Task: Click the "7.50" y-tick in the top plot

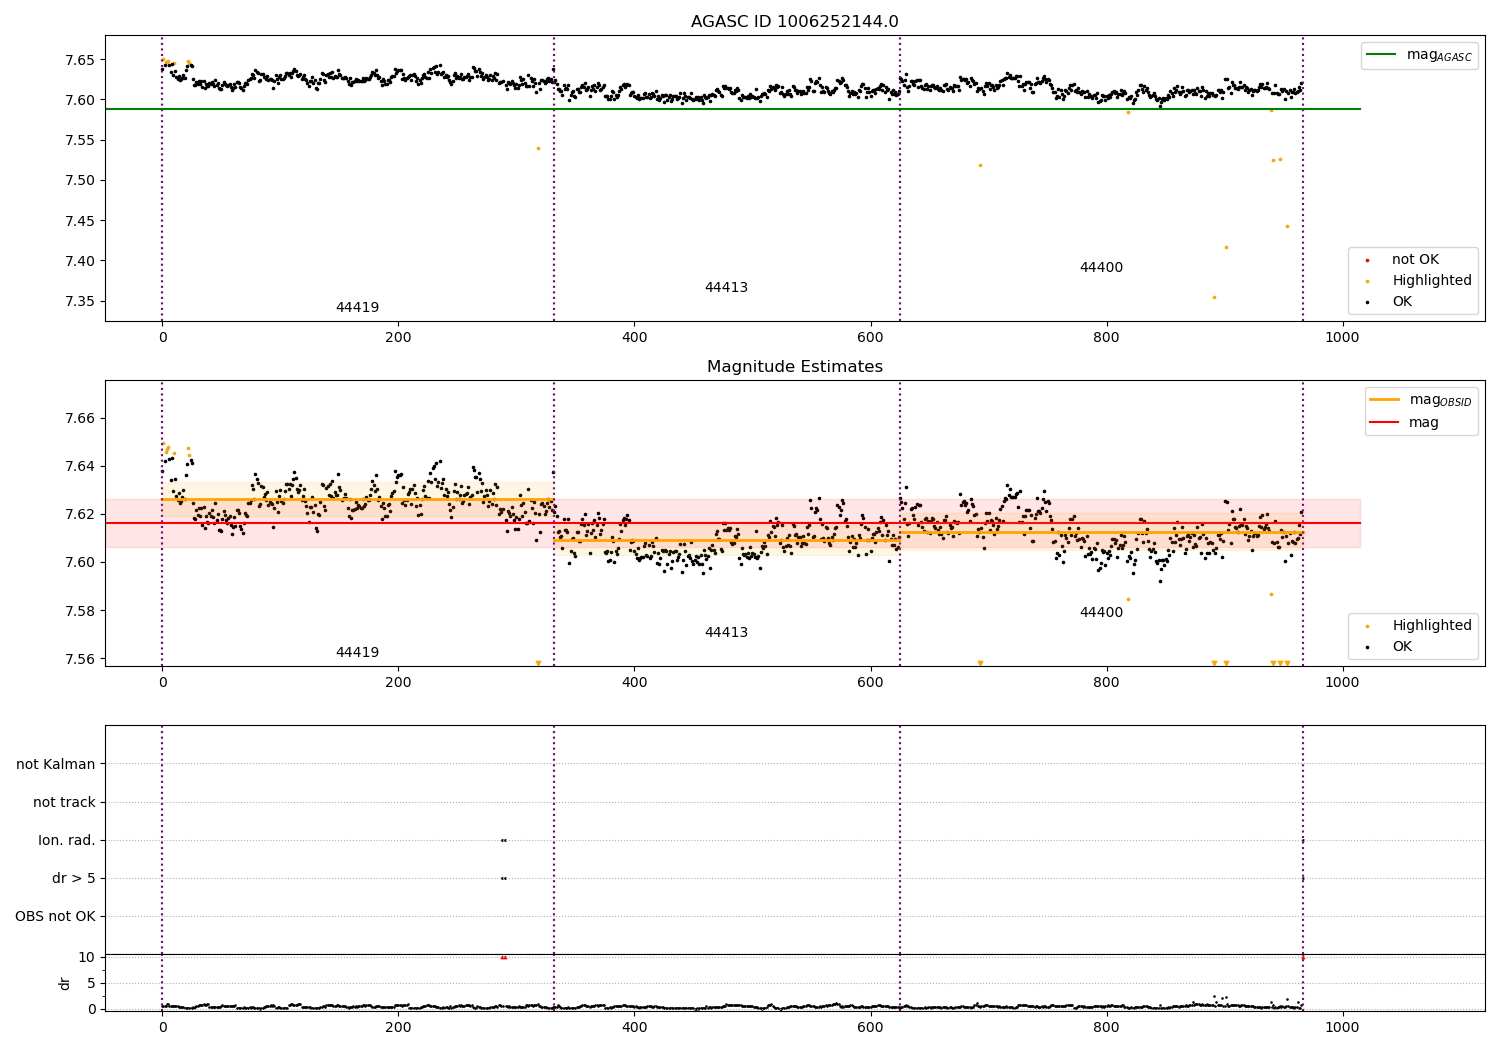Action: 79,181
